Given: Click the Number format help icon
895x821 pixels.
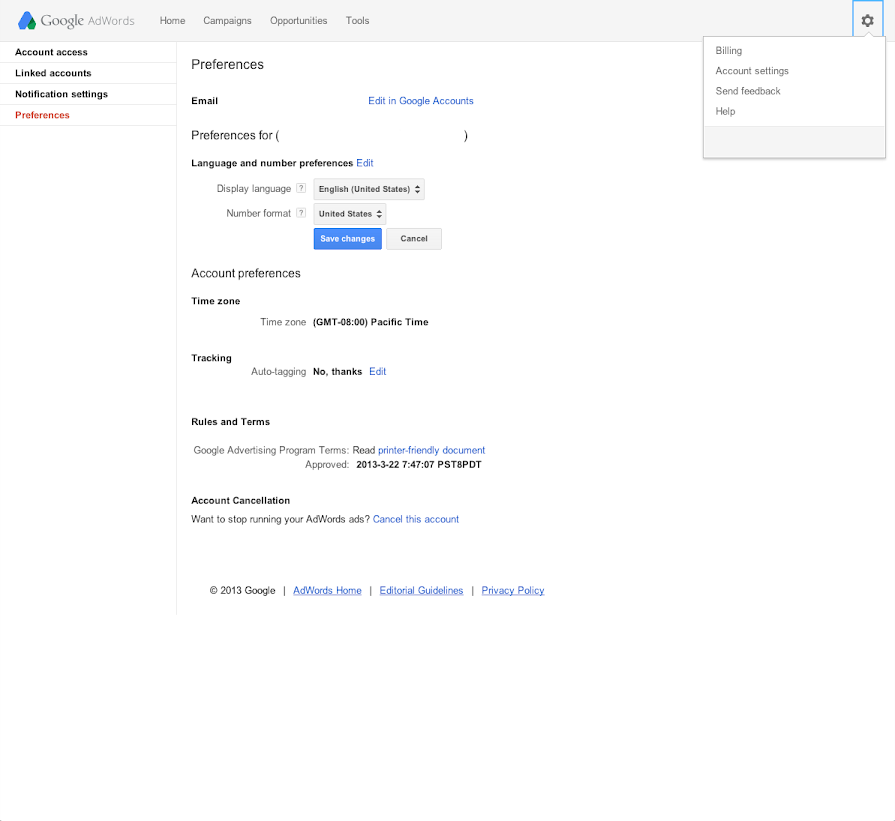Looking at the screenshot, I should (301, 213).
